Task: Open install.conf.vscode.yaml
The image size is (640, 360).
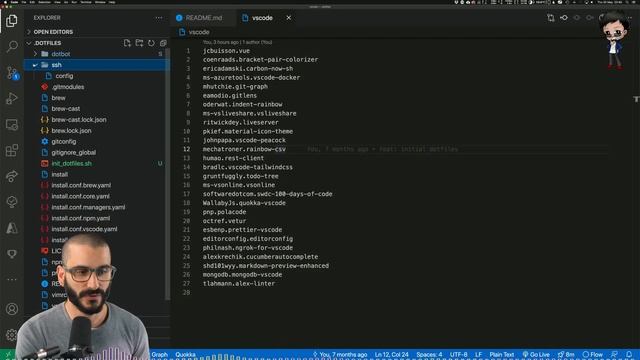Action: 84,229
